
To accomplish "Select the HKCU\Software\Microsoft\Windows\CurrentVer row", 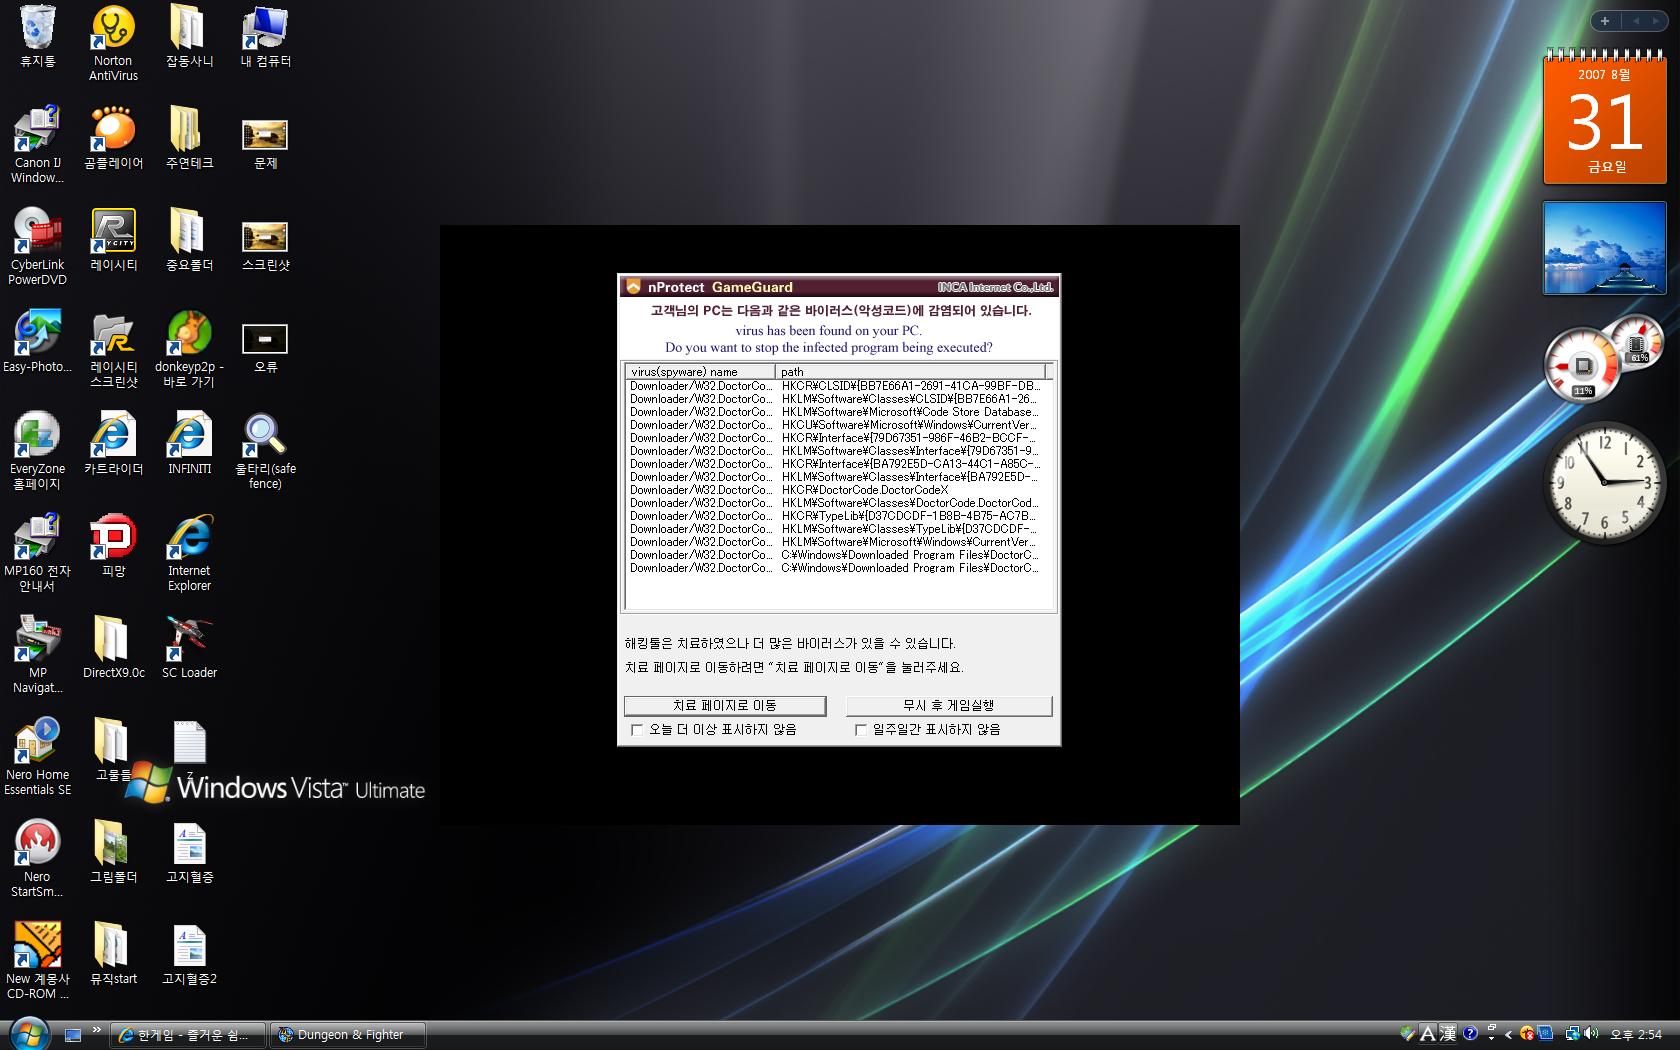I will tap(838, 425).
